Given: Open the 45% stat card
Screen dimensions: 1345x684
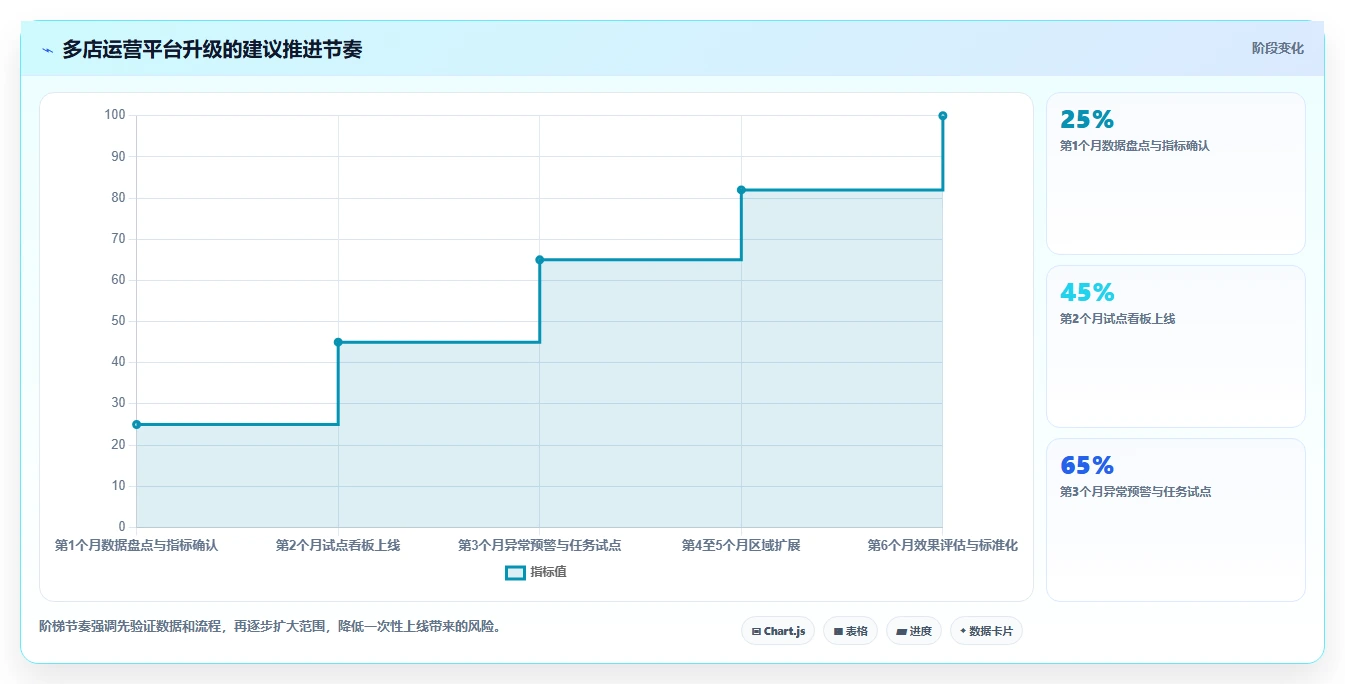Looking at the screenshot, I should pos(1176,347).
